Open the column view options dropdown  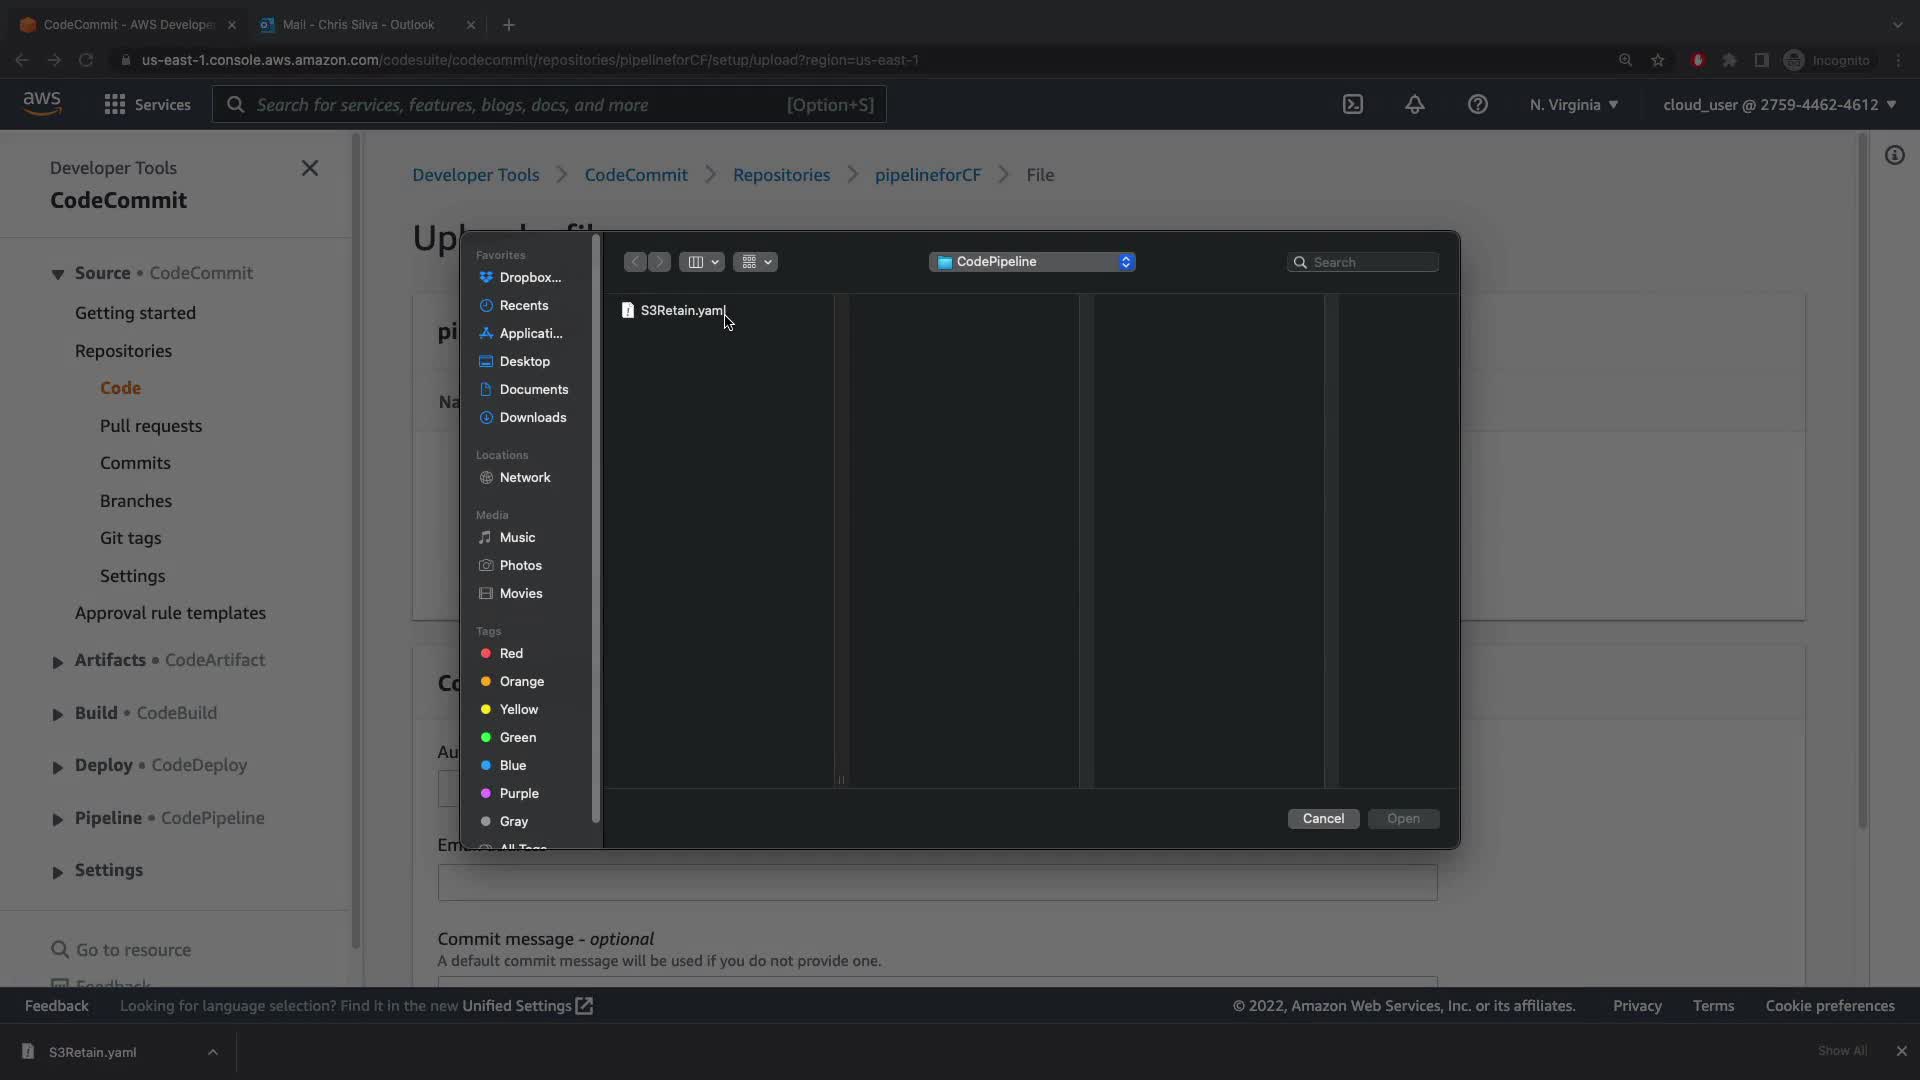[701, 262]
